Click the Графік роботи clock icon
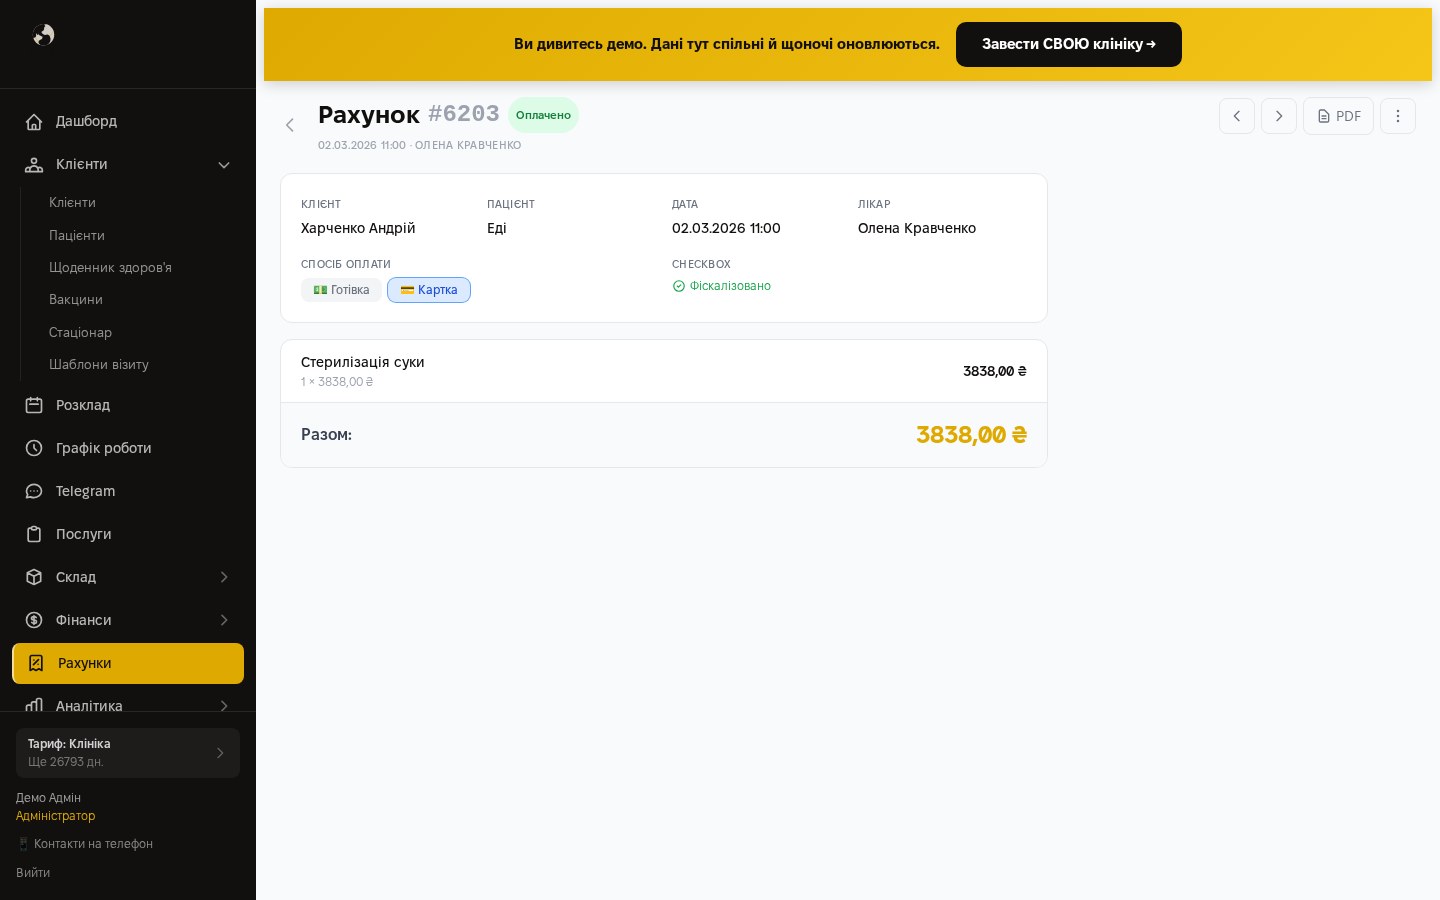Image resolution: width=1440 pixels, height=900 pixels. [x=34, y=448]
